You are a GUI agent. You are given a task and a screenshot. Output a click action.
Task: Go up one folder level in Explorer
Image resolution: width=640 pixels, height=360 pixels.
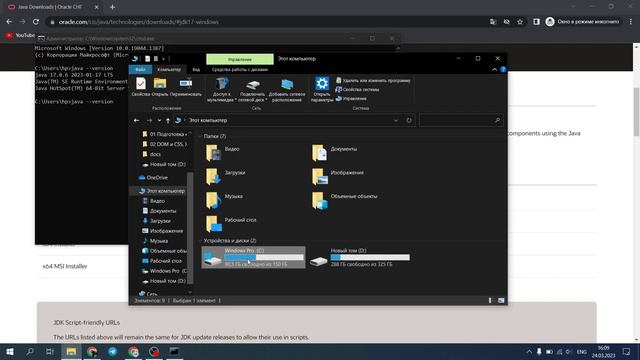[168, 120]
